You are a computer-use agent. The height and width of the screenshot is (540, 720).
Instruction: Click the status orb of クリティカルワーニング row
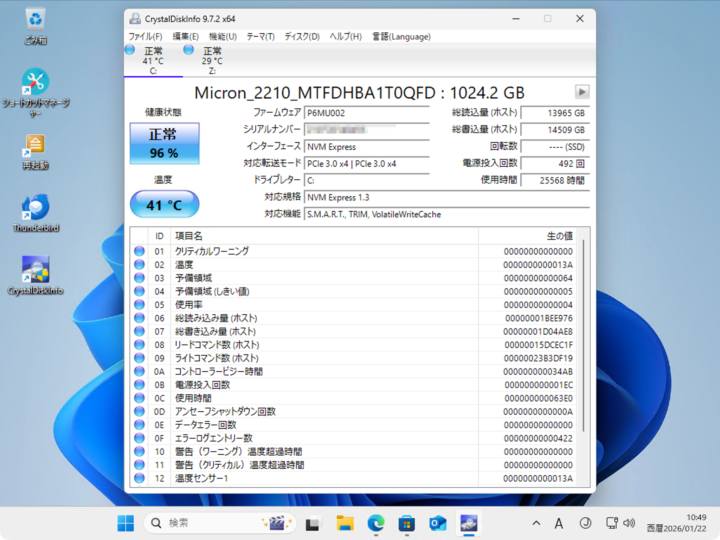(139, 251)
